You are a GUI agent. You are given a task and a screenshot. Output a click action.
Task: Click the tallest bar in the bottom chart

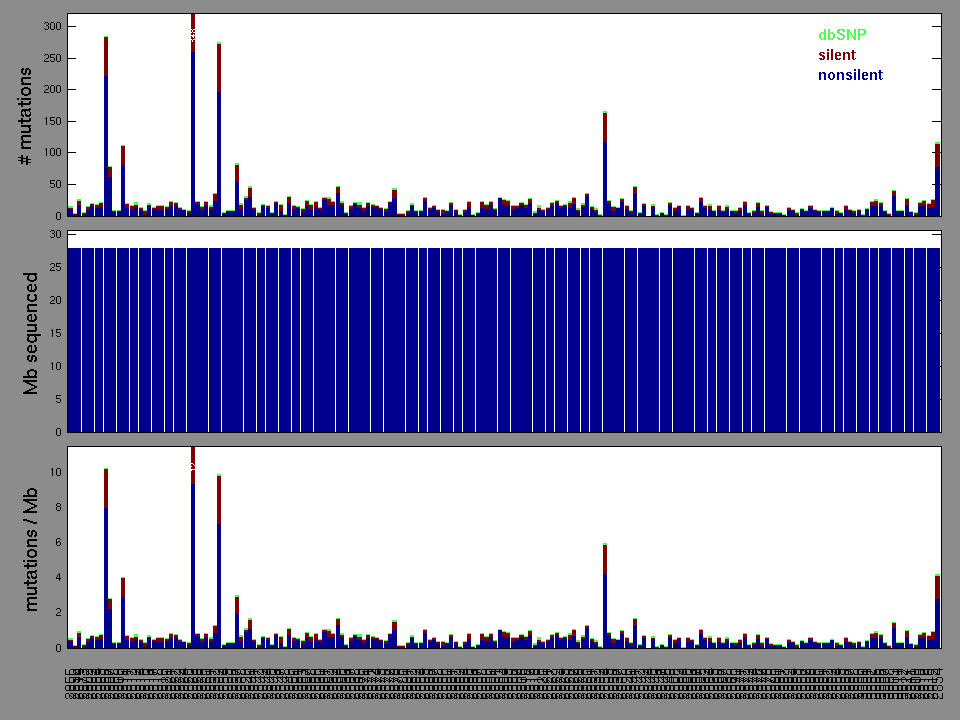[193, 550]
